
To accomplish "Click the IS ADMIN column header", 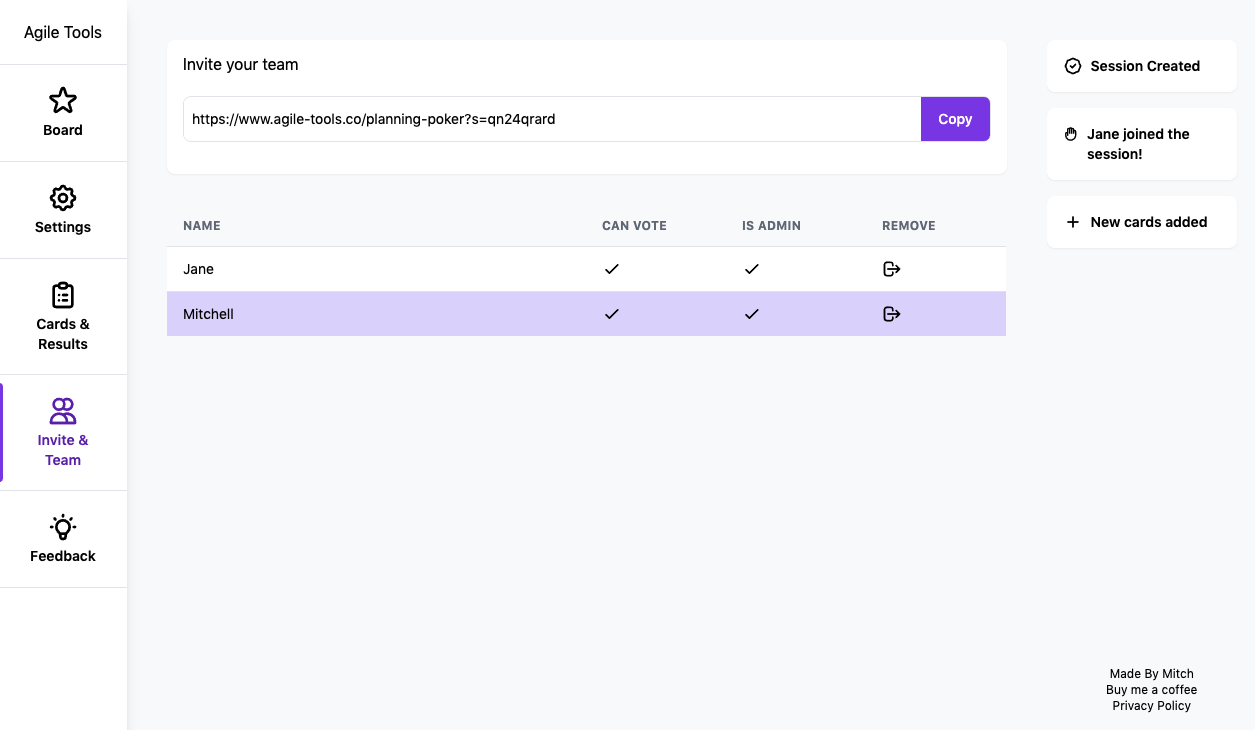I will point(771,226).
